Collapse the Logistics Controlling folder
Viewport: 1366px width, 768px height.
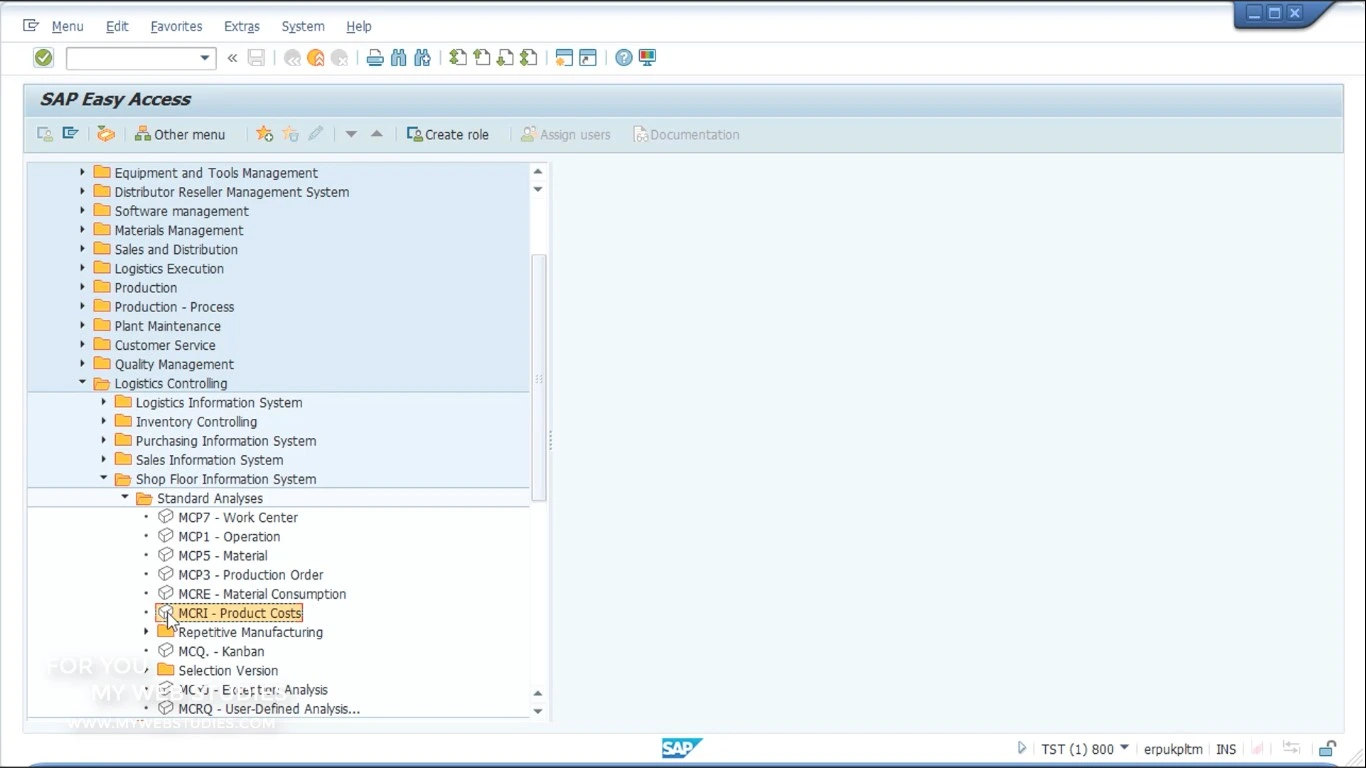point(82,383)
